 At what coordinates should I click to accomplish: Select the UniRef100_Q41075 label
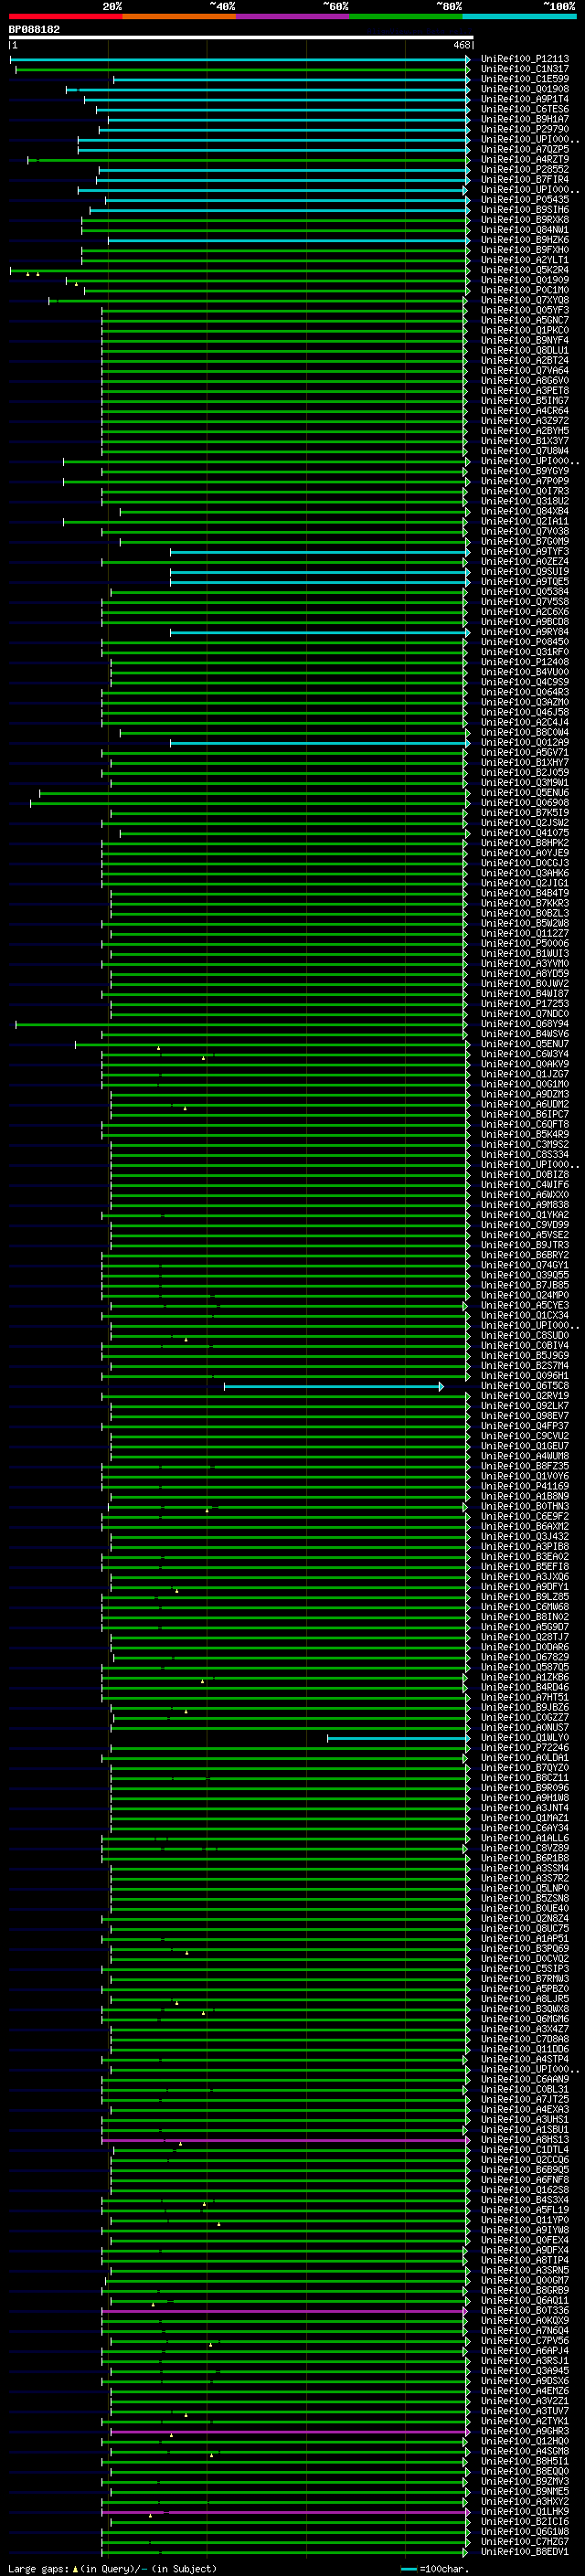[524, 832]
